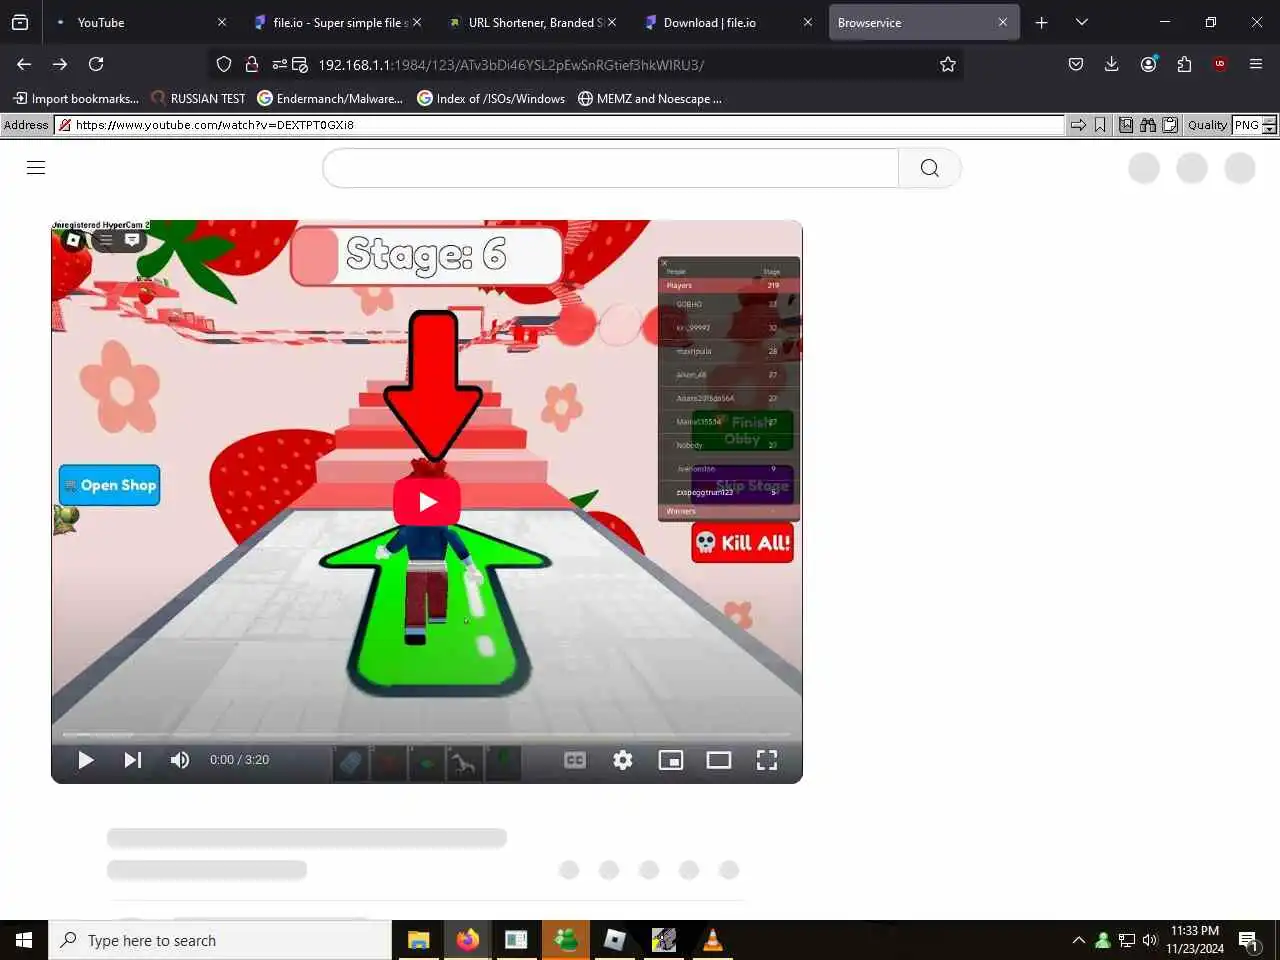Open Firefox View from tab bar icon
The width and height of the screenshot is (1280, 960).
coord(20,22)
